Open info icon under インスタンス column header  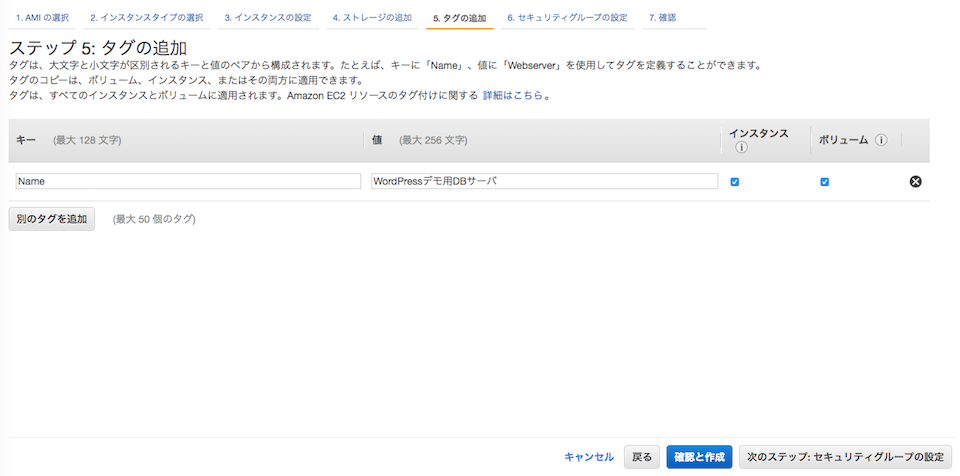pos(741,148)
